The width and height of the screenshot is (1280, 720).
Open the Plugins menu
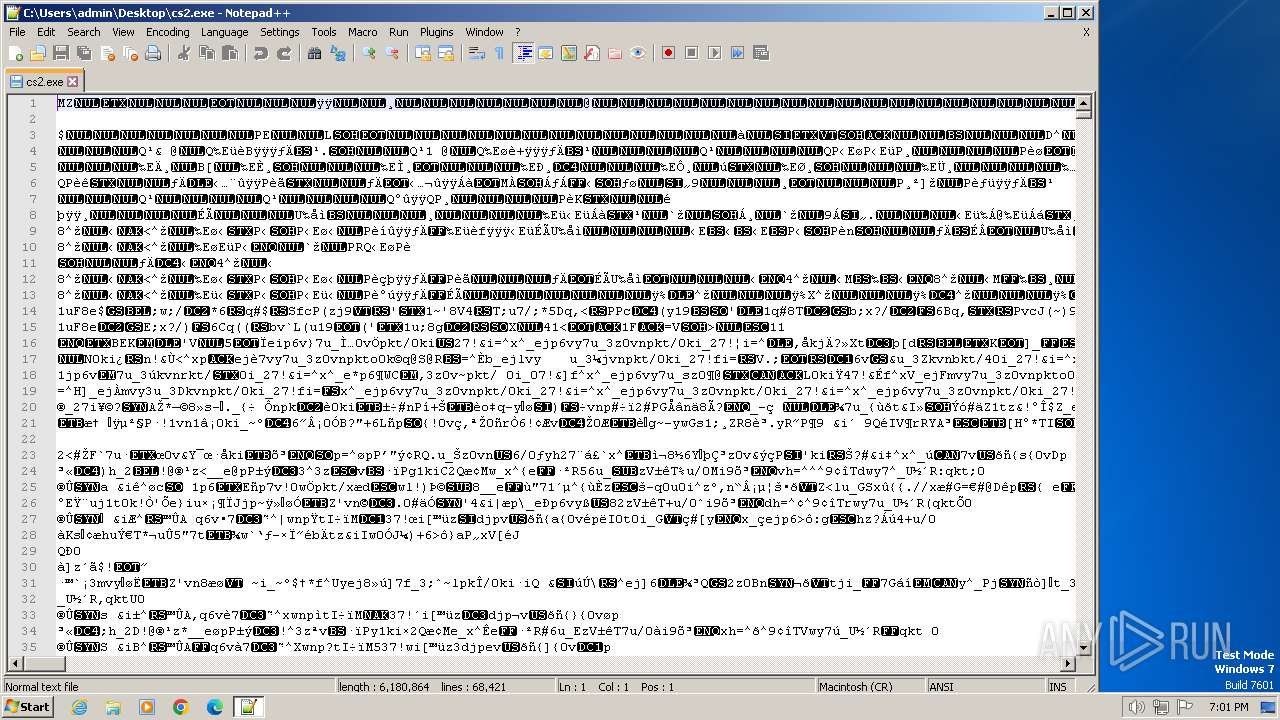pyautogui.click(x=437, y=32)
